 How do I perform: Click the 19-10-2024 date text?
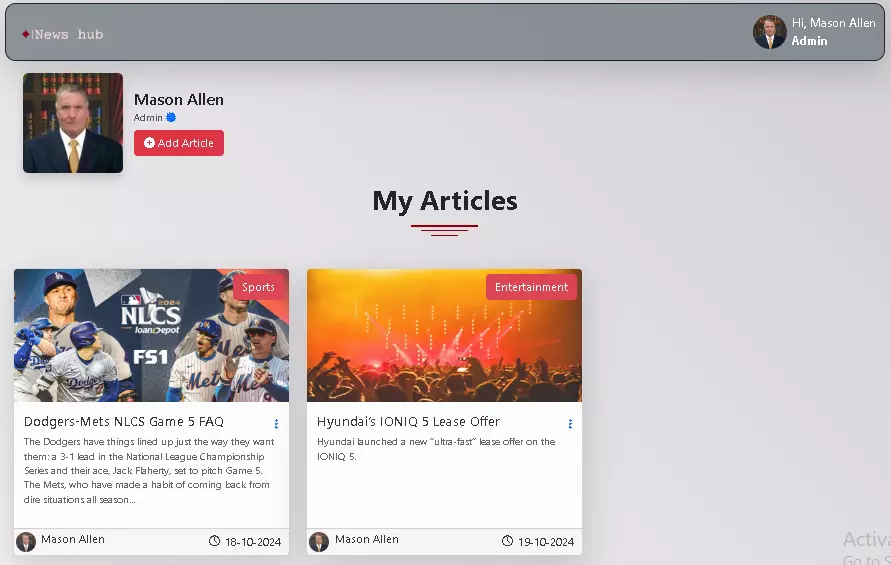click(546, 542)
